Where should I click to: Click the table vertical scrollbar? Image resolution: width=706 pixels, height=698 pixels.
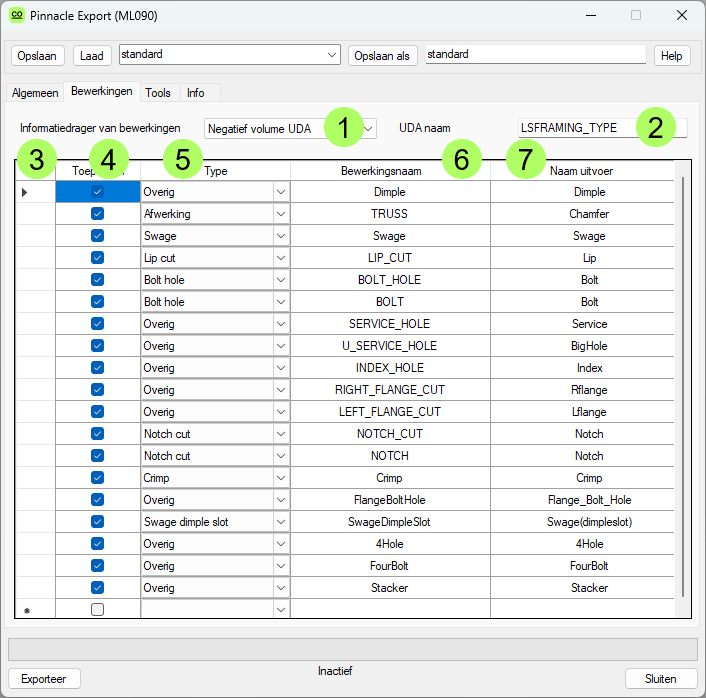click(x=683, y=387)
